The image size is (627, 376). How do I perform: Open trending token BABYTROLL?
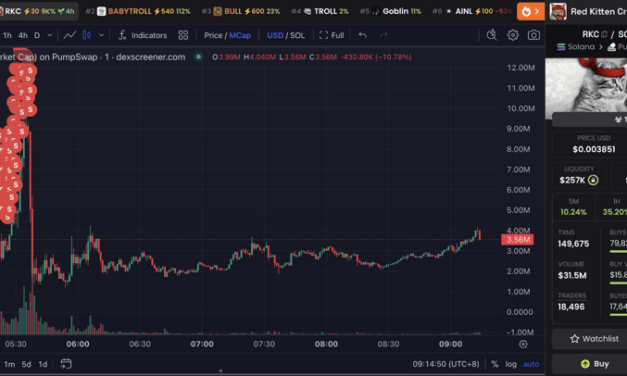click(x=138, y=11)
